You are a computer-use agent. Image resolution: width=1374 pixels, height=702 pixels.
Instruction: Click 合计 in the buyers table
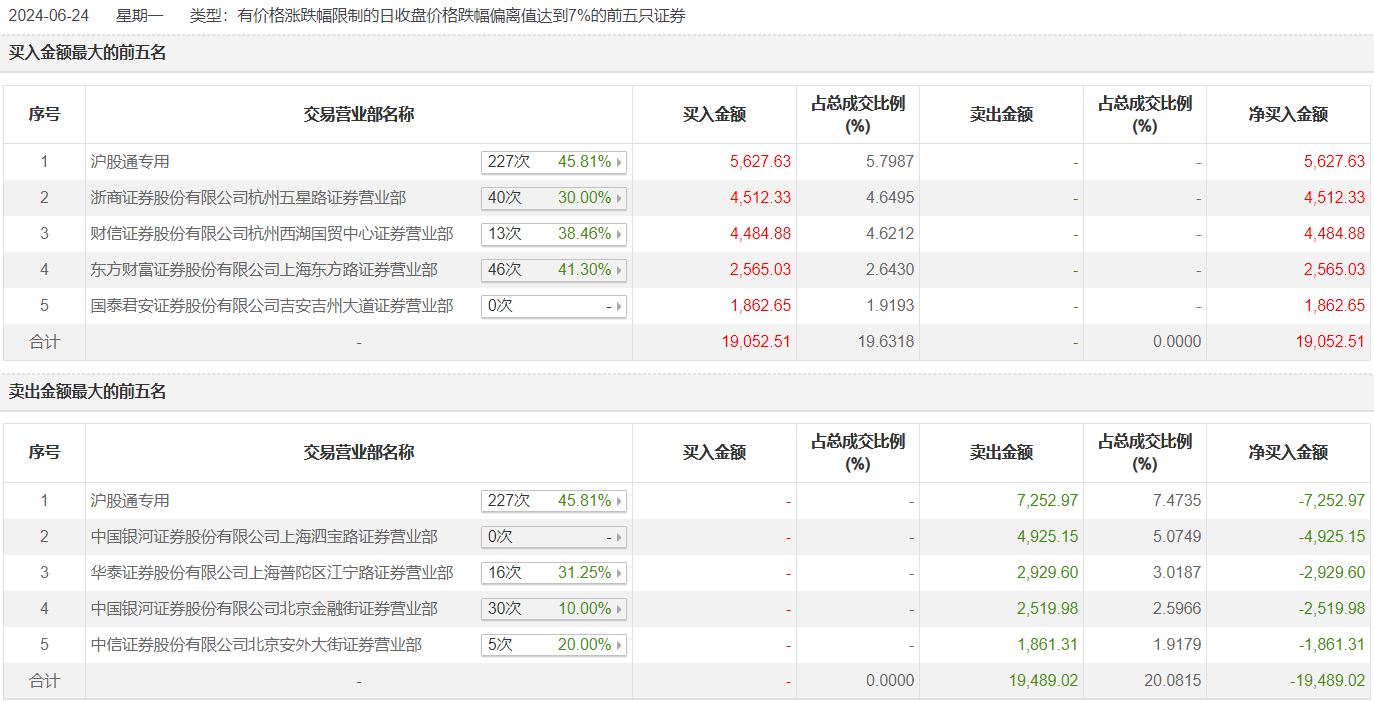[x=44, y=342]
